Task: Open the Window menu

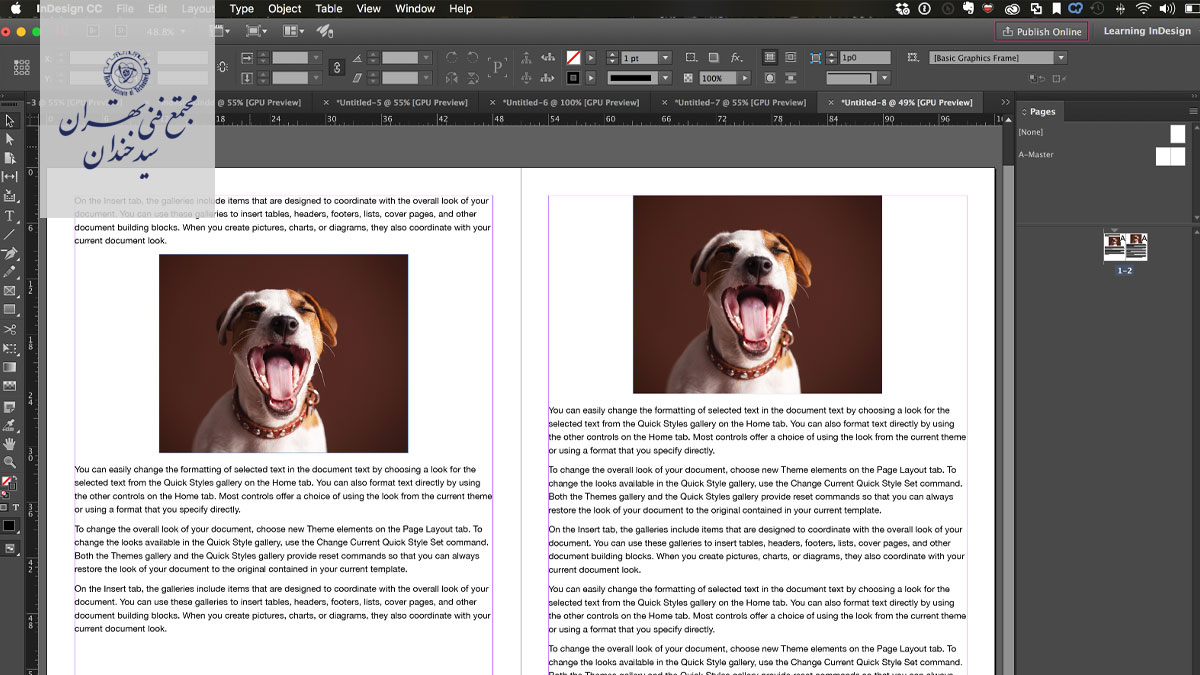Action: [415, 8]
